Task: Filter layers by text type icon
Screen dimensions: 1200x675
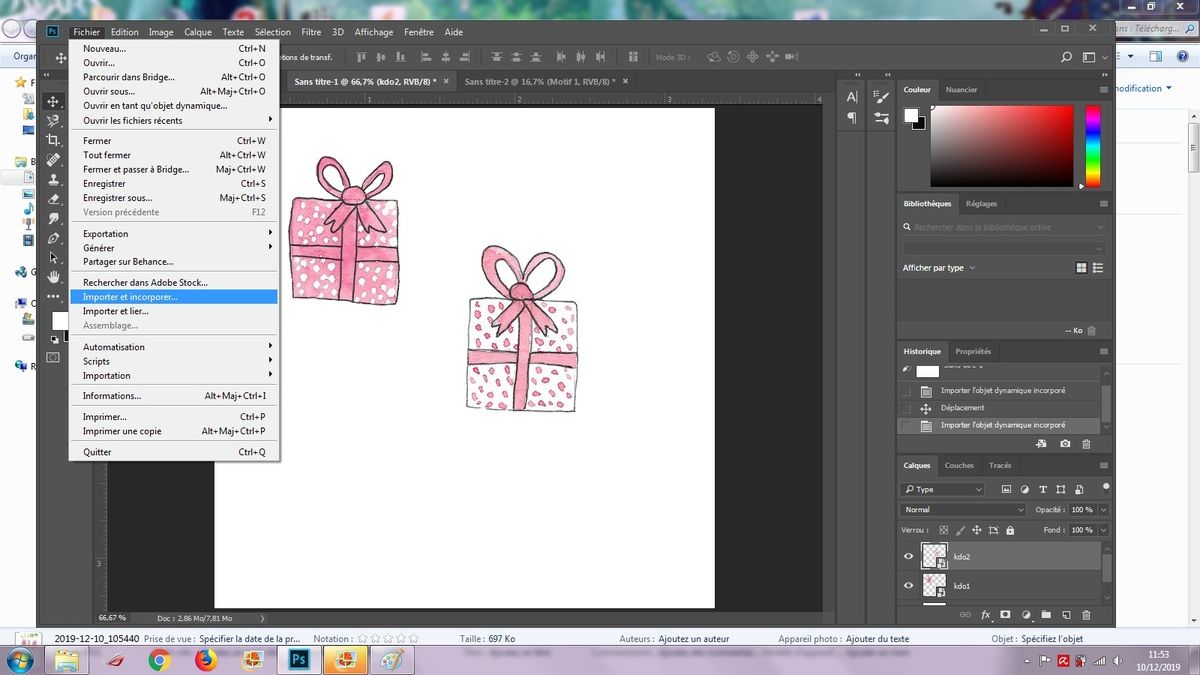Action: (x=1044, y=489)
